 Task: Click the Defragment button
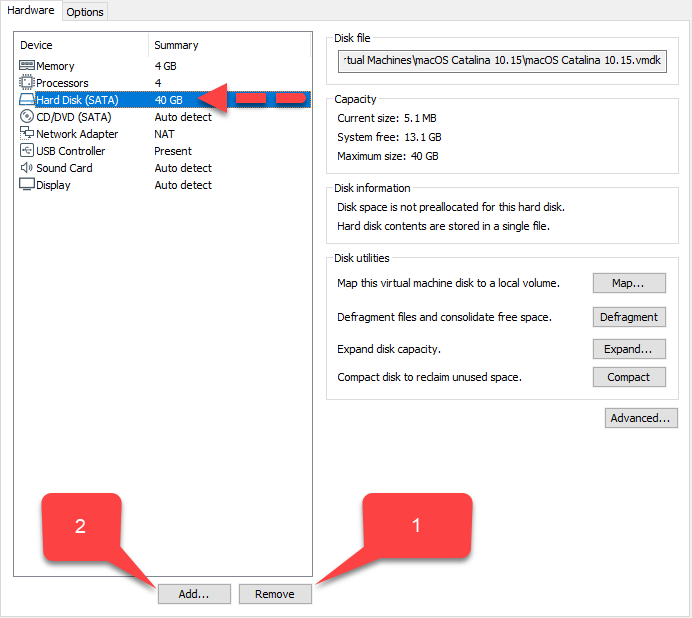pyautogui.click(x=629, y=317)
